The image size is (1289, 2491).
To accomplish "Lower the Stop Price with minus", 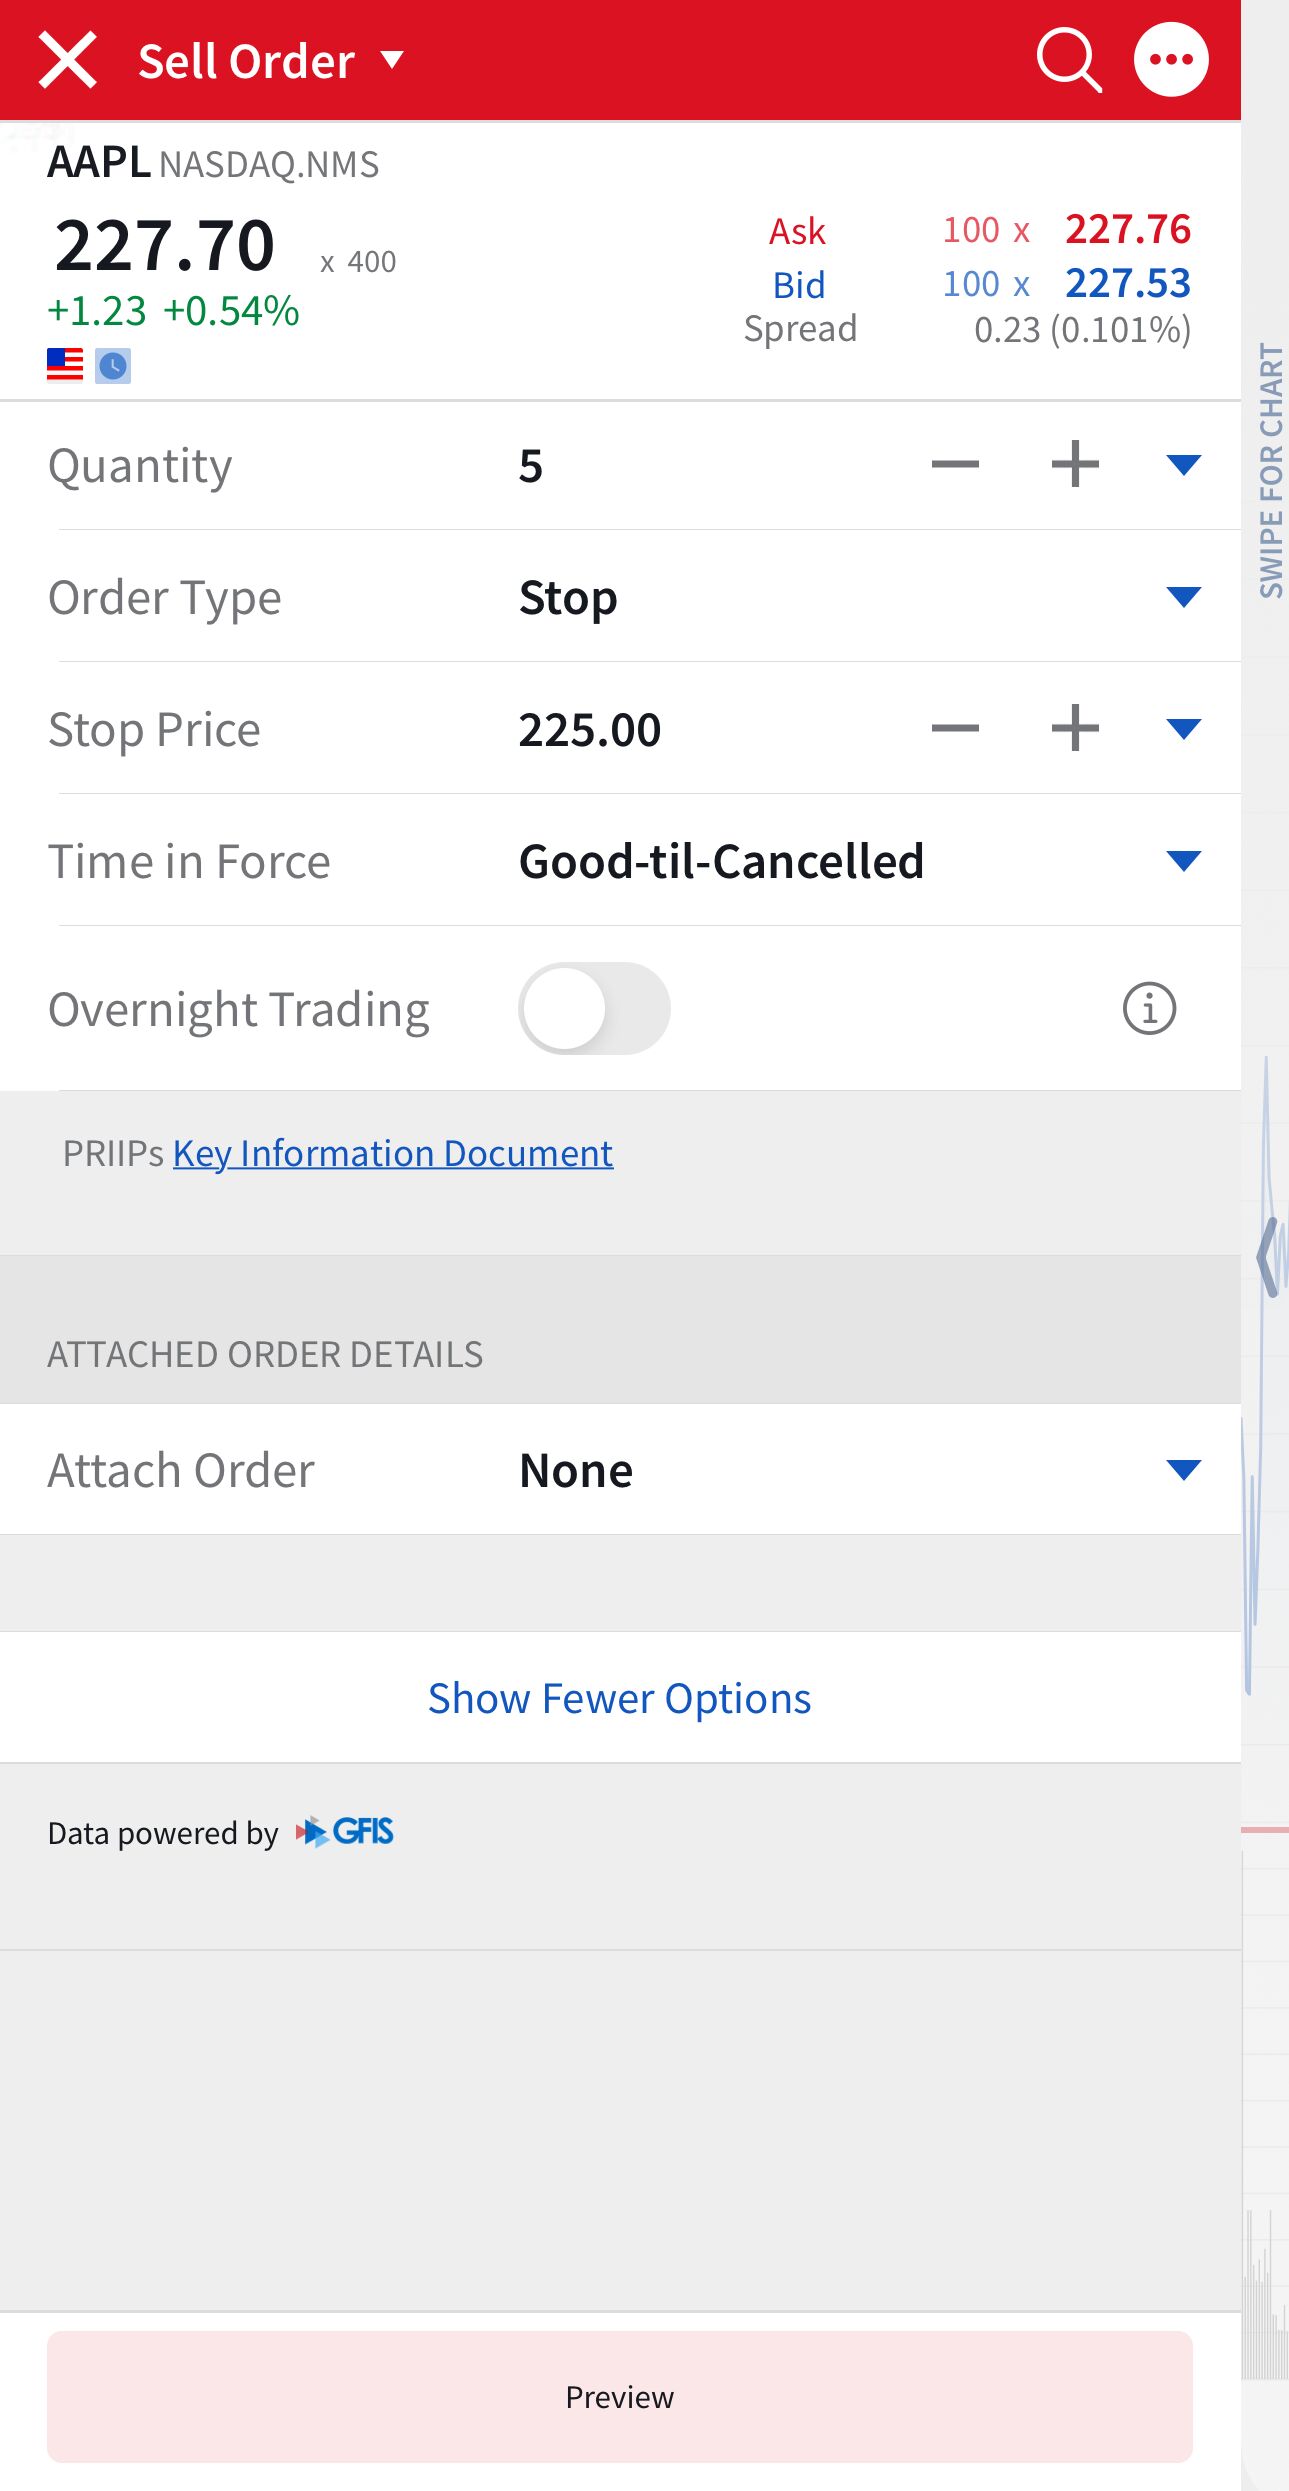I will pyautogui.click(x=955, y=729).
